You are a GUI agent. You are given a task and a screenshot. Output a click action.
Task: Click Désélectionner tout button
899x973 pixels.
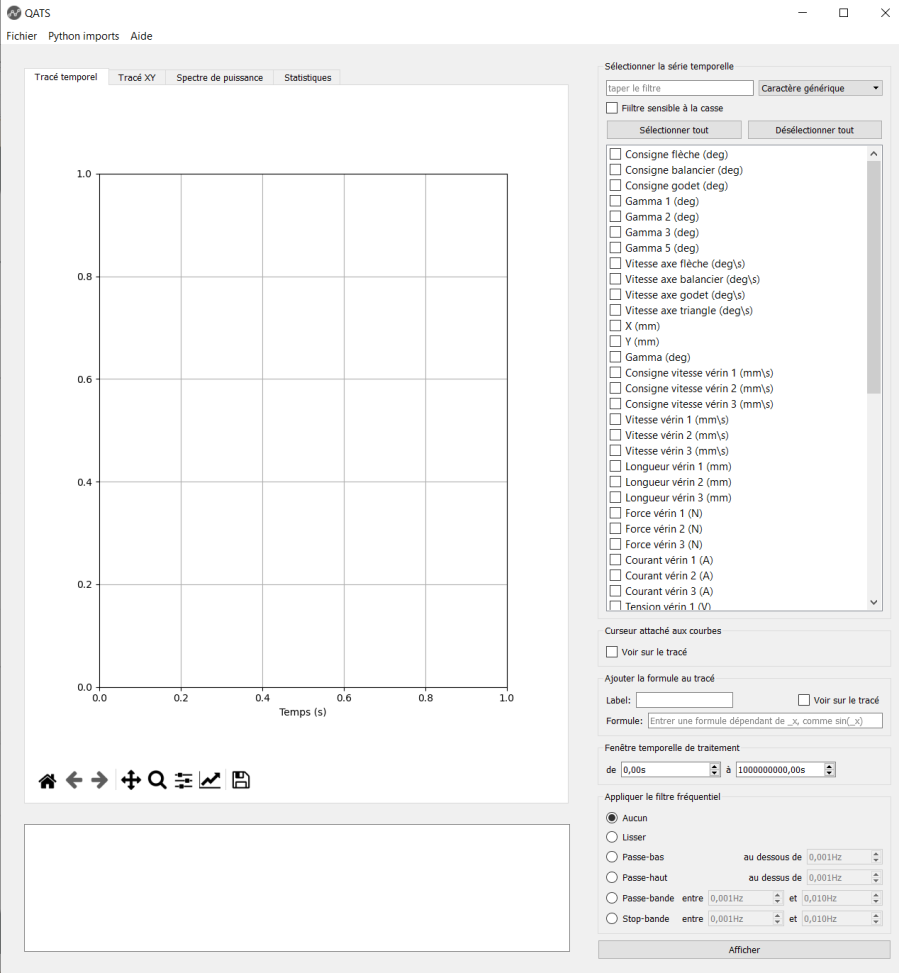(x=815, y=130)
